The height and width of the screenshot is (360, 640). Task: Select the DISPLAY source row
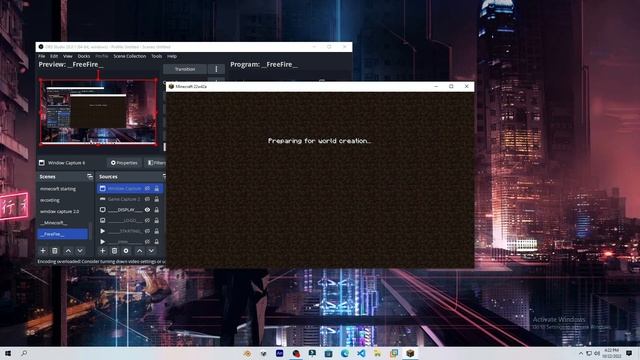[x=130, y=210]
